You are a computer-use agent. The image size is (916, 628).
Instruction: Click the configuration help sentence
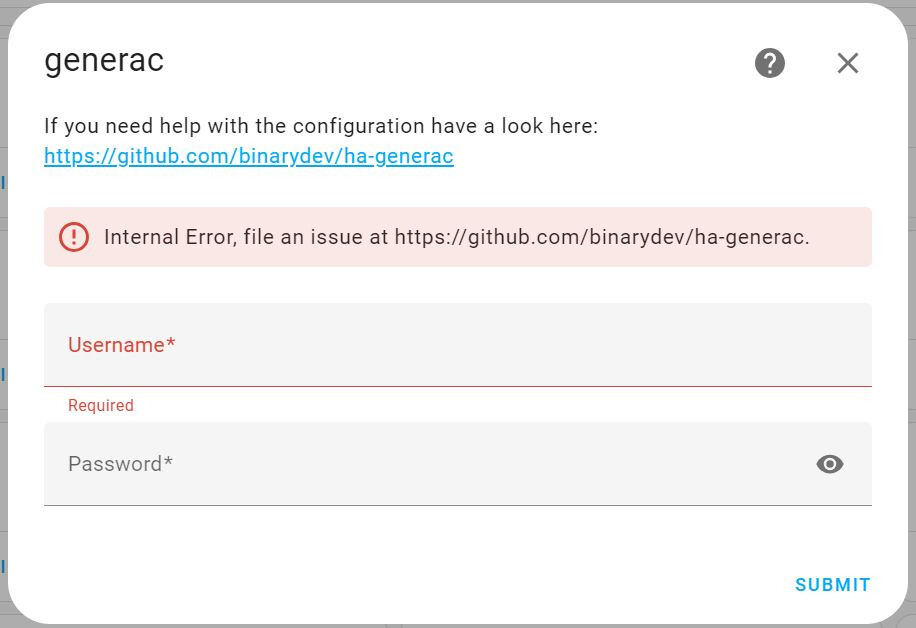point(320,127)
